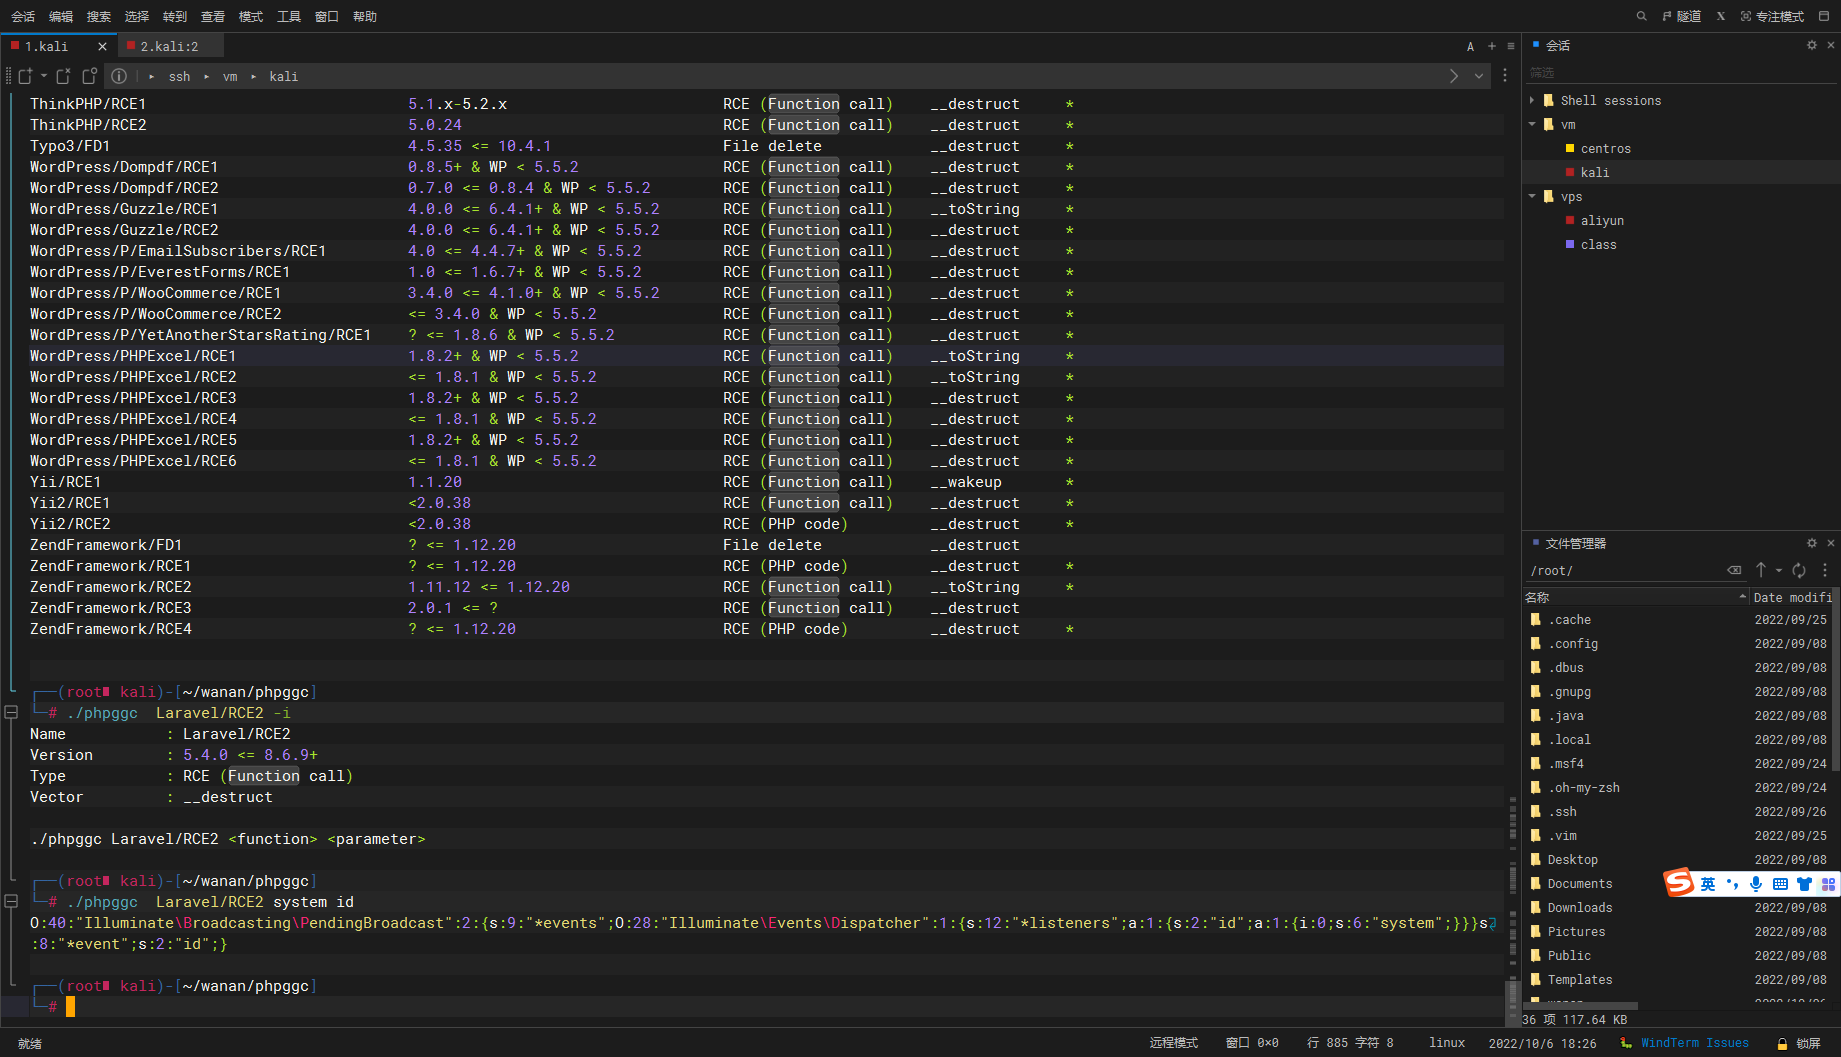This screenshot has height=1057, width=1841.
Task: Close the 文件管理器 panel
Action: (1831, 543)
